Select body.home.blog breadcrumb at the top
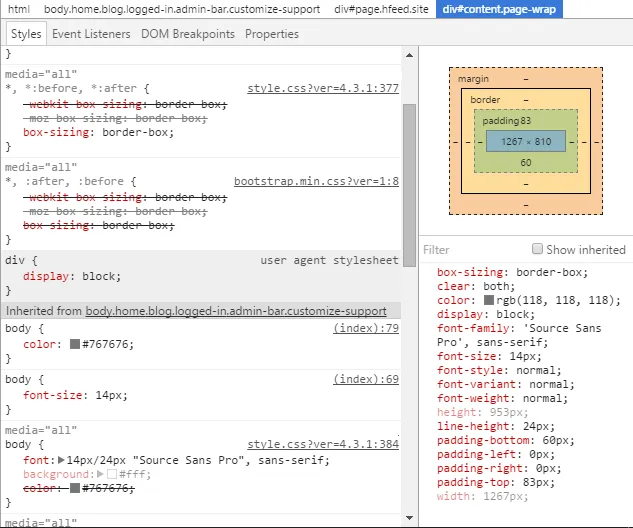Viewport: 633px width, 528px height. 182,9
